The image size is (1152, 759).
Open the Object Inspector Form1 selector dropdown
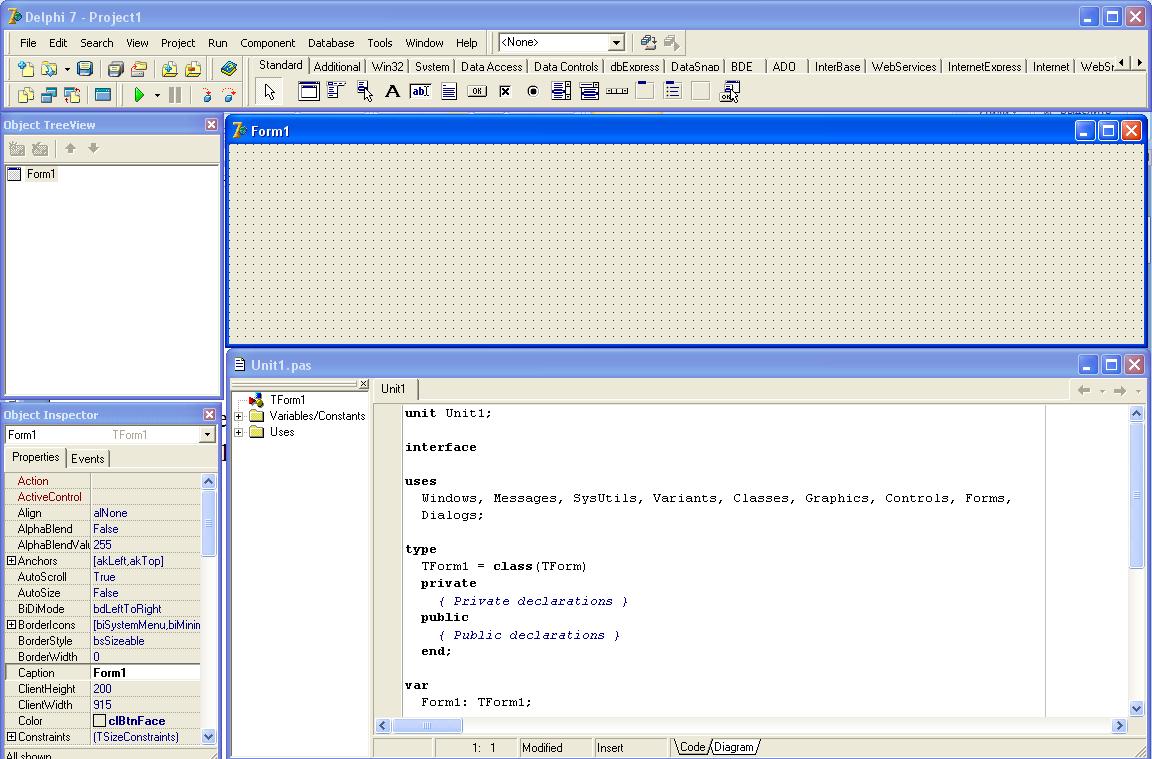coord(207,435)
